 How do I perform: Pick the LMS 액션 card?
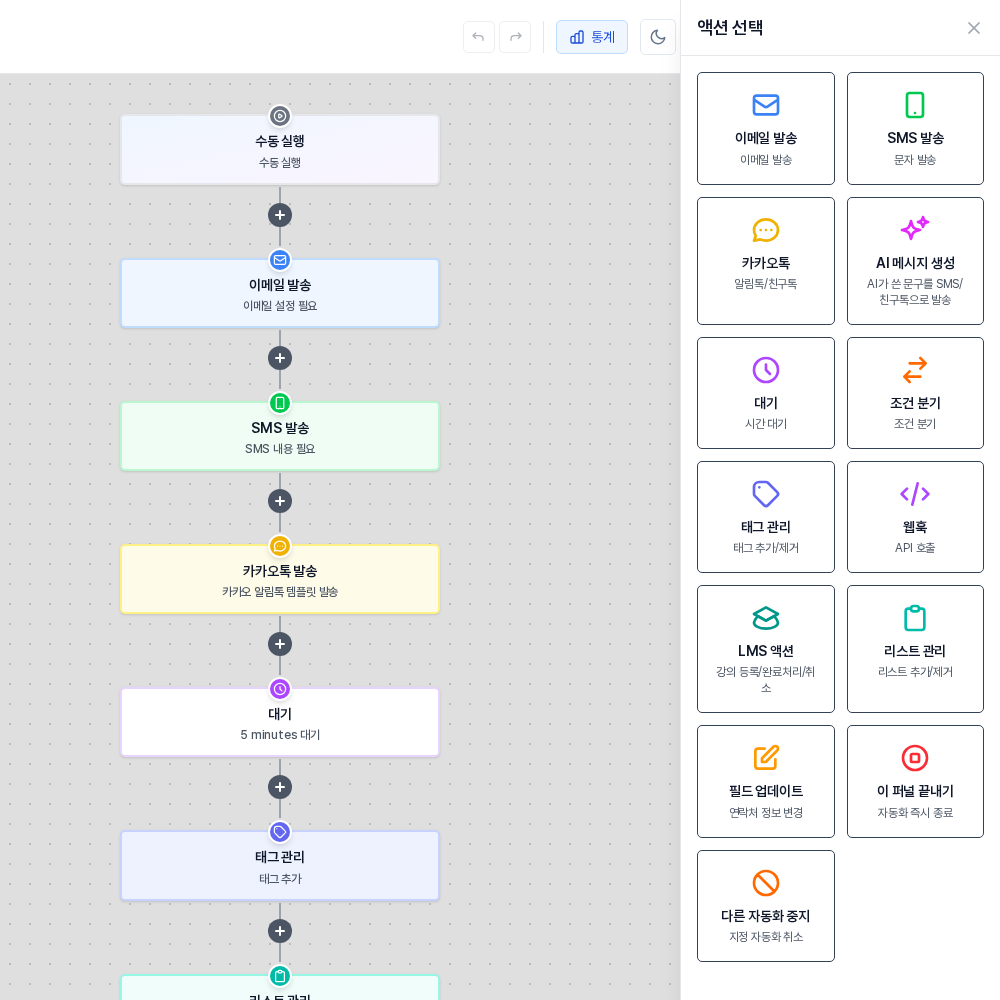pos(765,649)
